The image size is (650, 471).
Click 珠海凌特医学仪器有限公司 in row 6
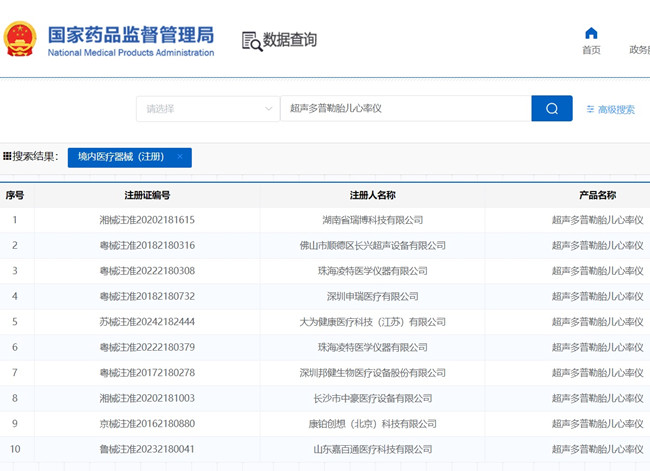click(x=373, y=347)
